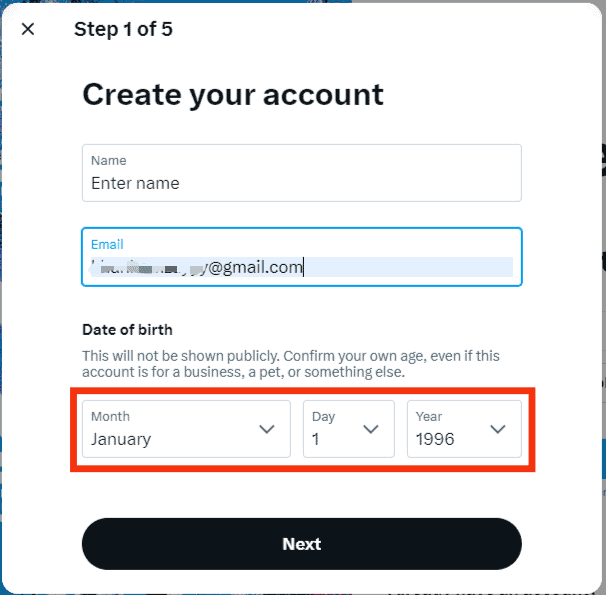
Task: Click the "Day" label above value 1
Action: click(x=323, y=416)
